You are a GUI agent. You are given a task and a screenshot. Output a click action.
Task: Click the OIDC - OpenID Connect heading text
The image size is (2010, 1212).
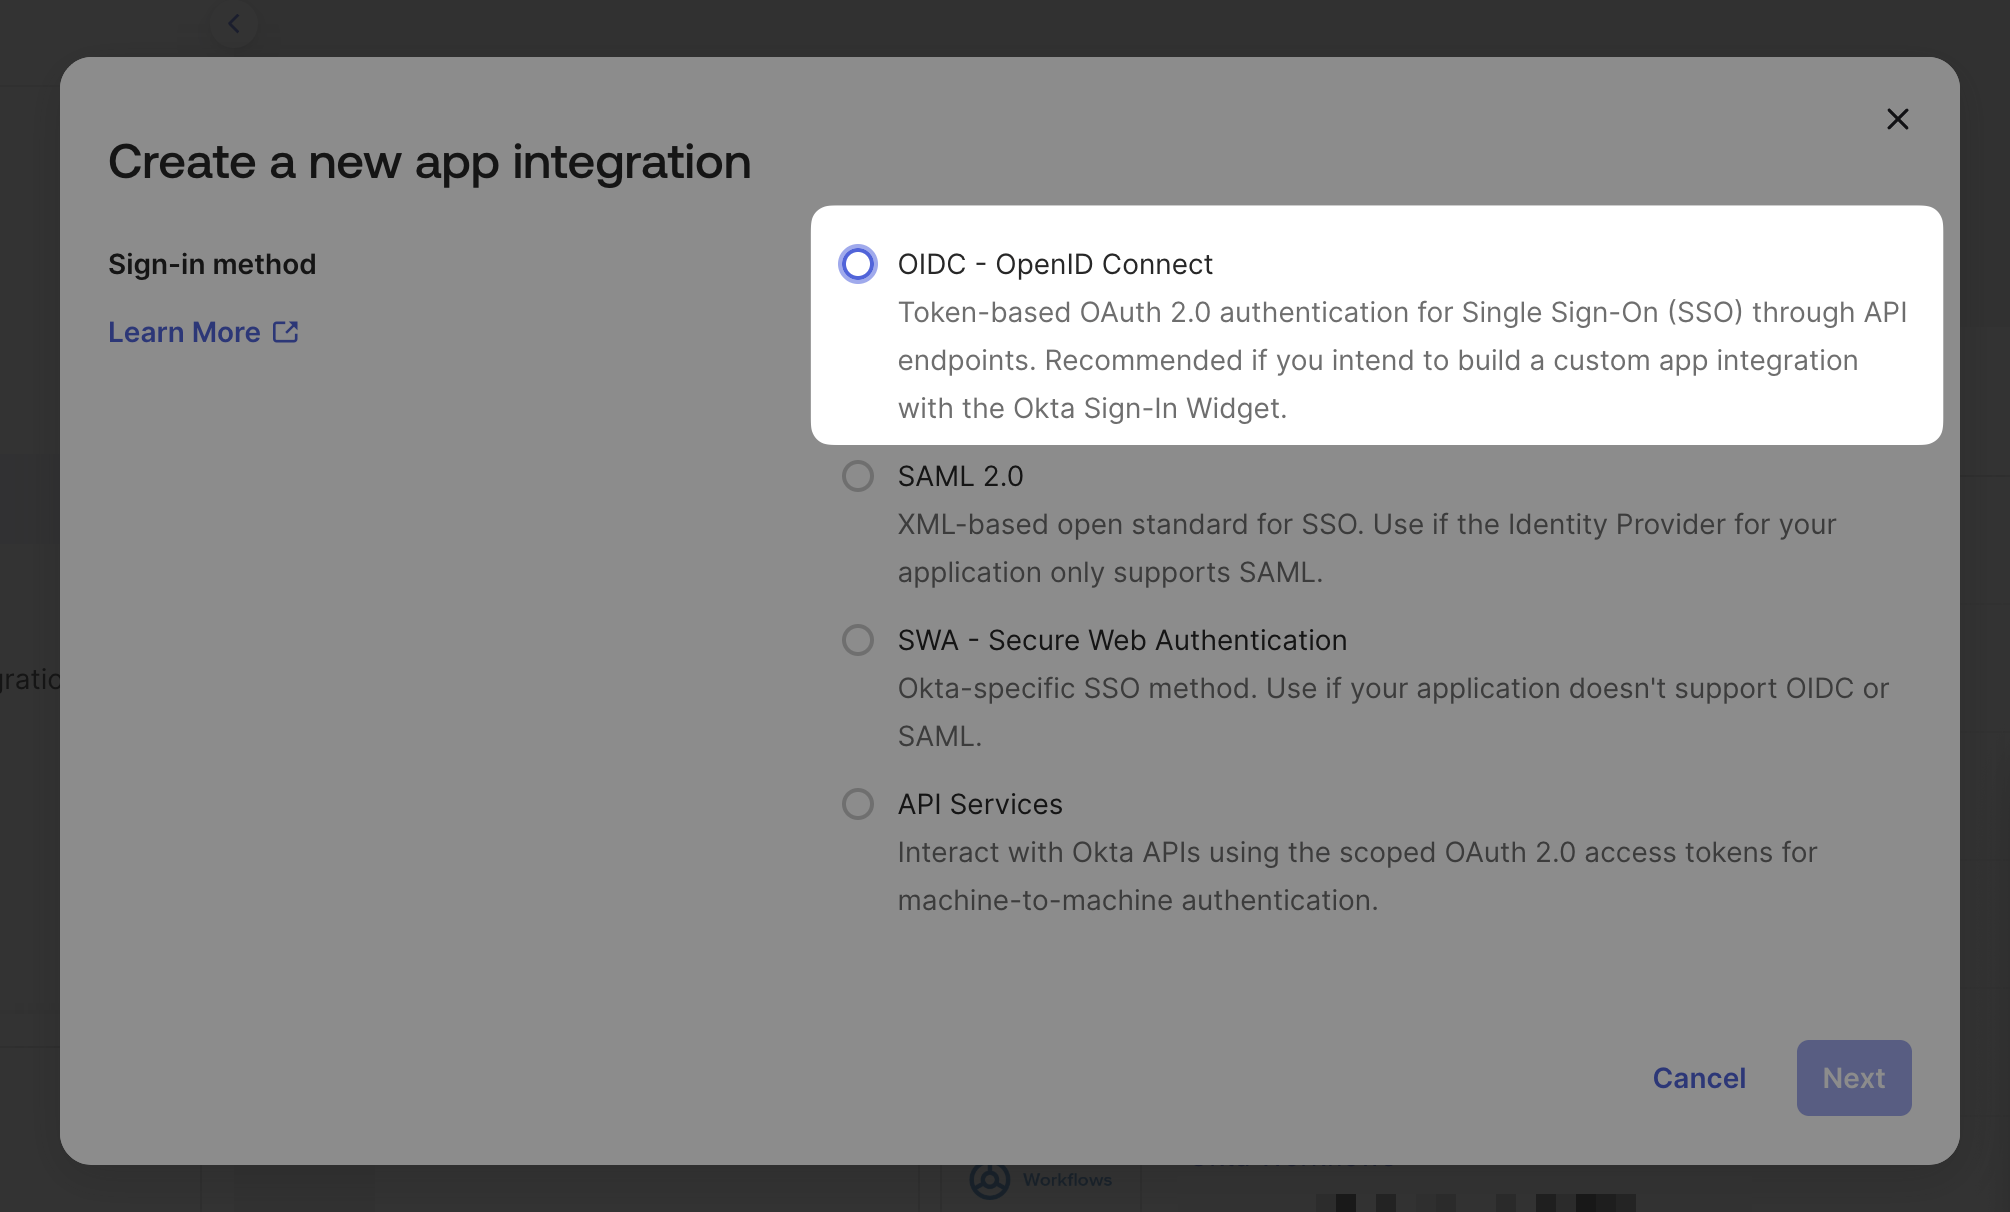pos(1054,264)
